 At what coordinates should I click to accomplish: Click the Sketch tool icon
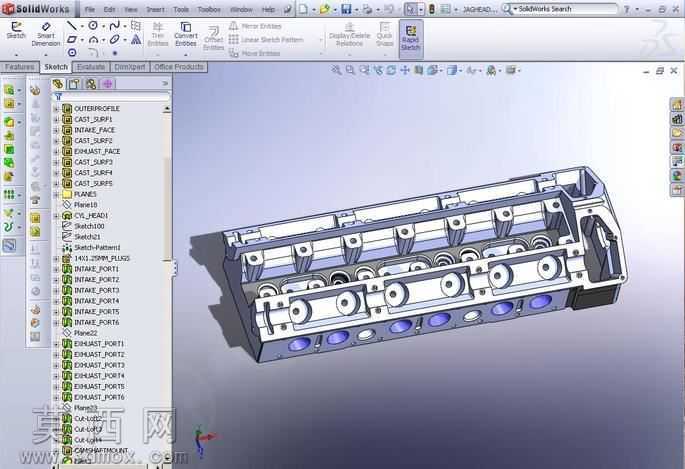[16, 30]
